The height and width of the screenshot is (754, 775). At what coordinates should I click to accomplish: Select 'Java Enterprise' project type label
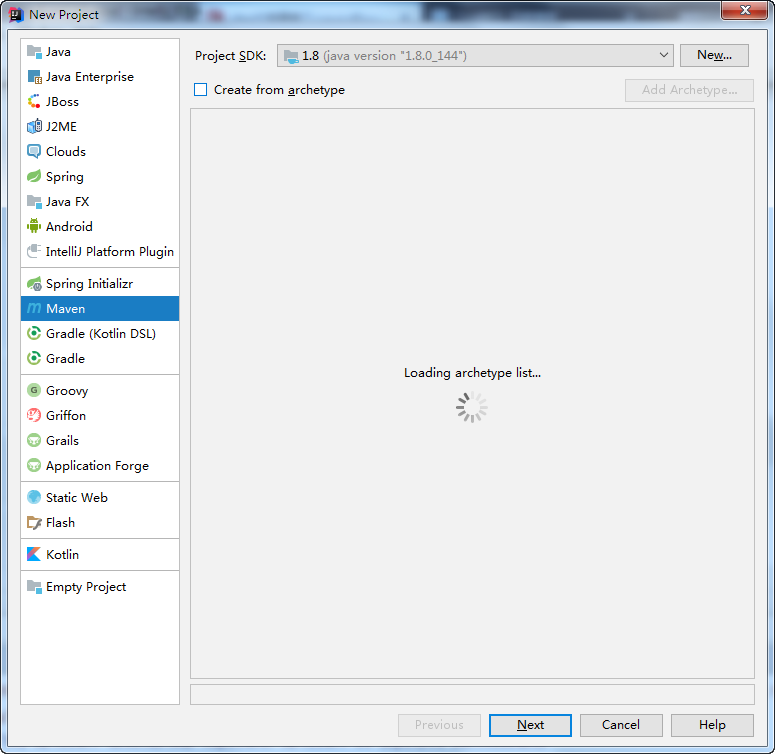click(90, 77)
